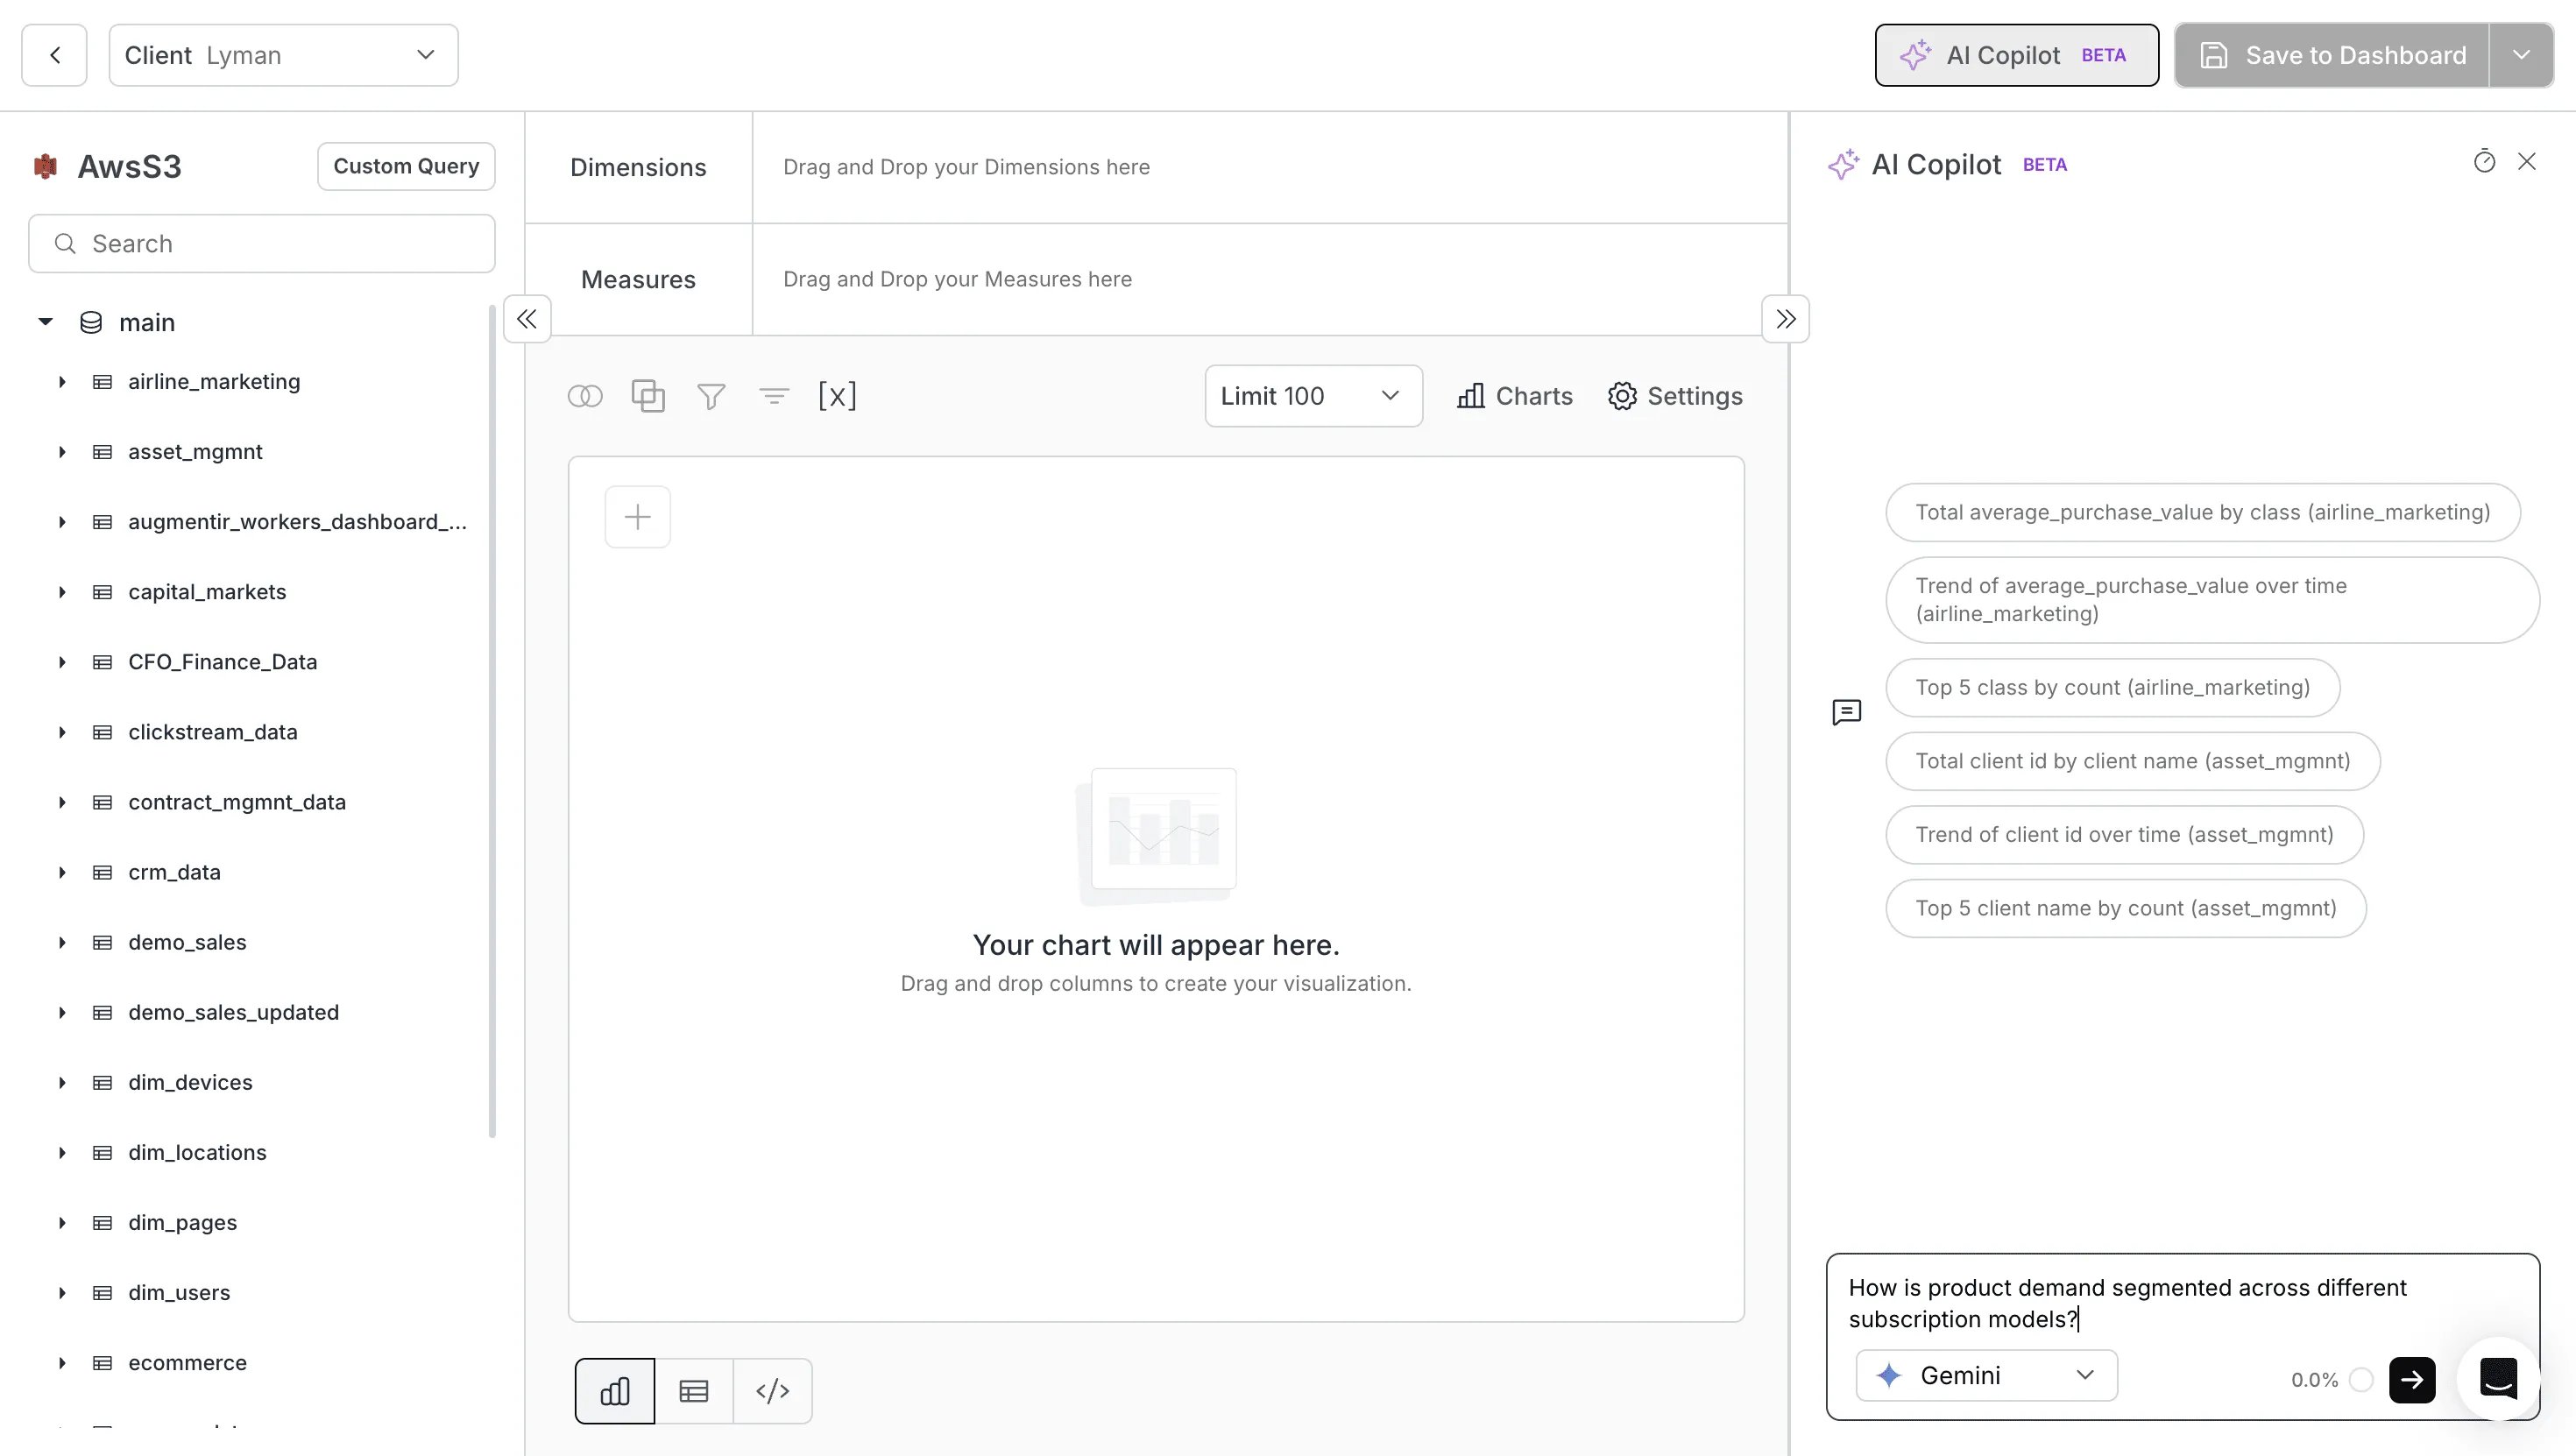The image size is (2576, 1456).
Task: Select 'Top 5 client name by count' suggestion
Action: (2125, 908)
